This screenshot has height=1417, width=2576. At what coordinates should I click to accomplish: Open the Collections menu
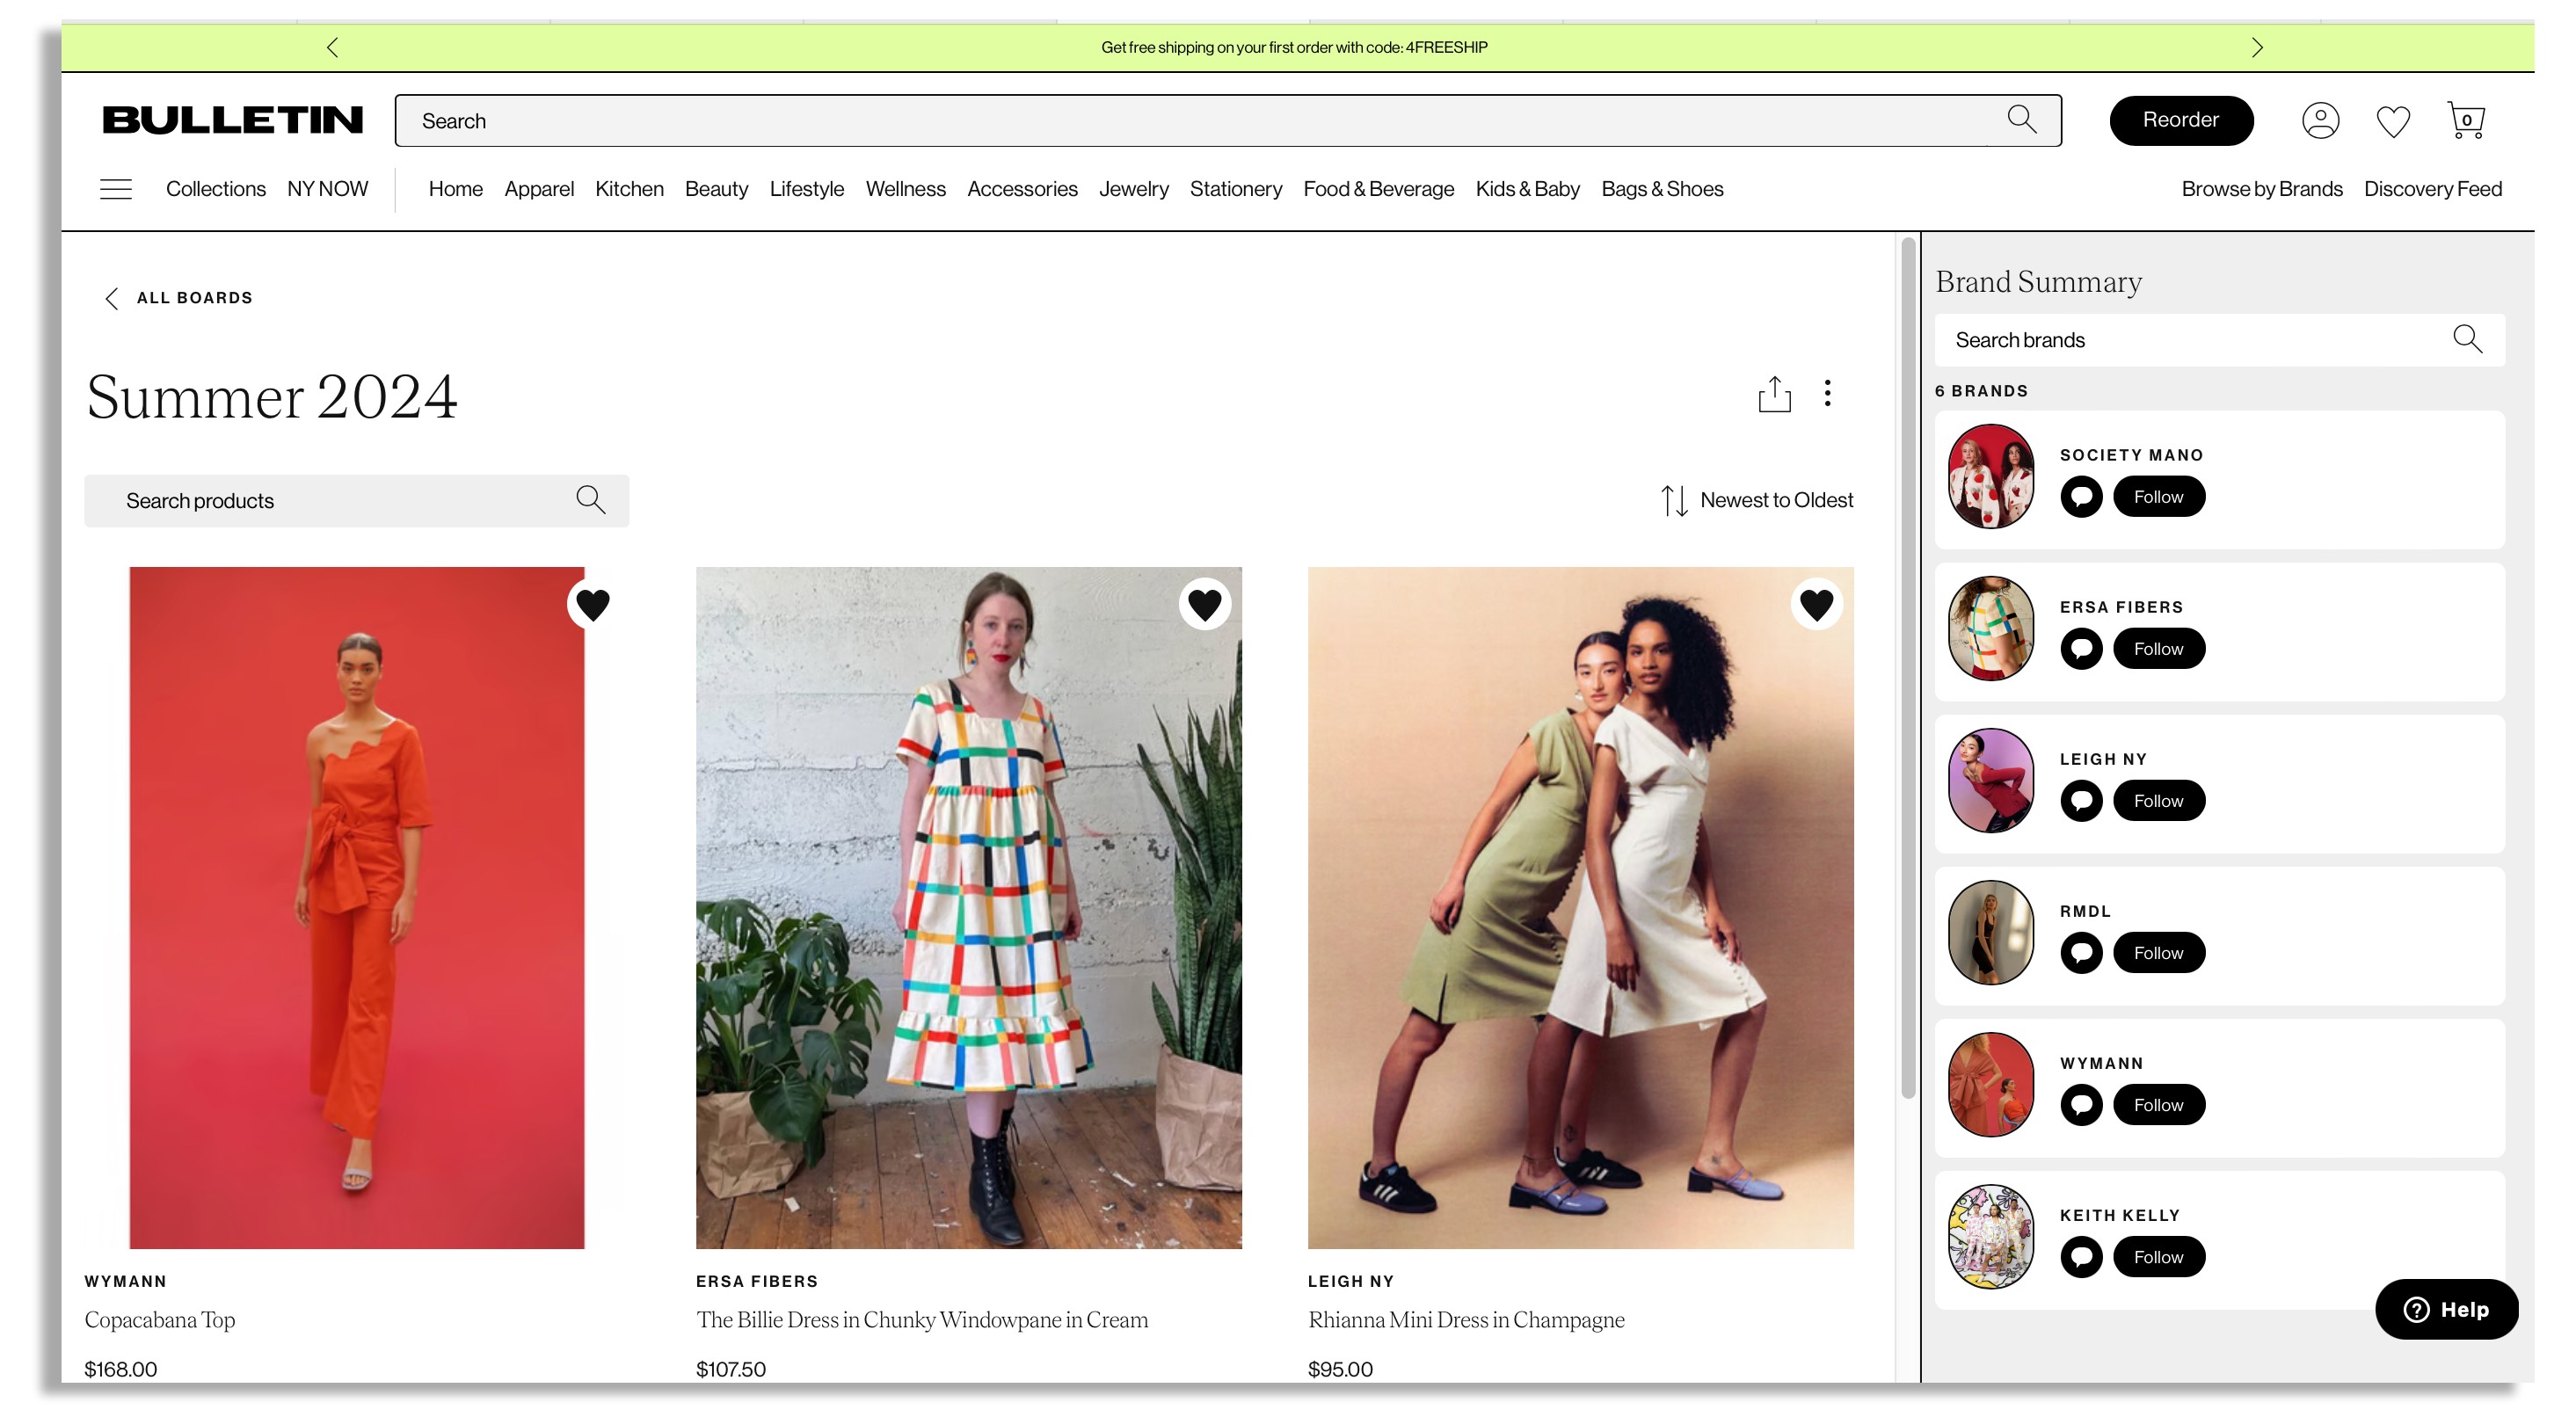coord(216,189)
